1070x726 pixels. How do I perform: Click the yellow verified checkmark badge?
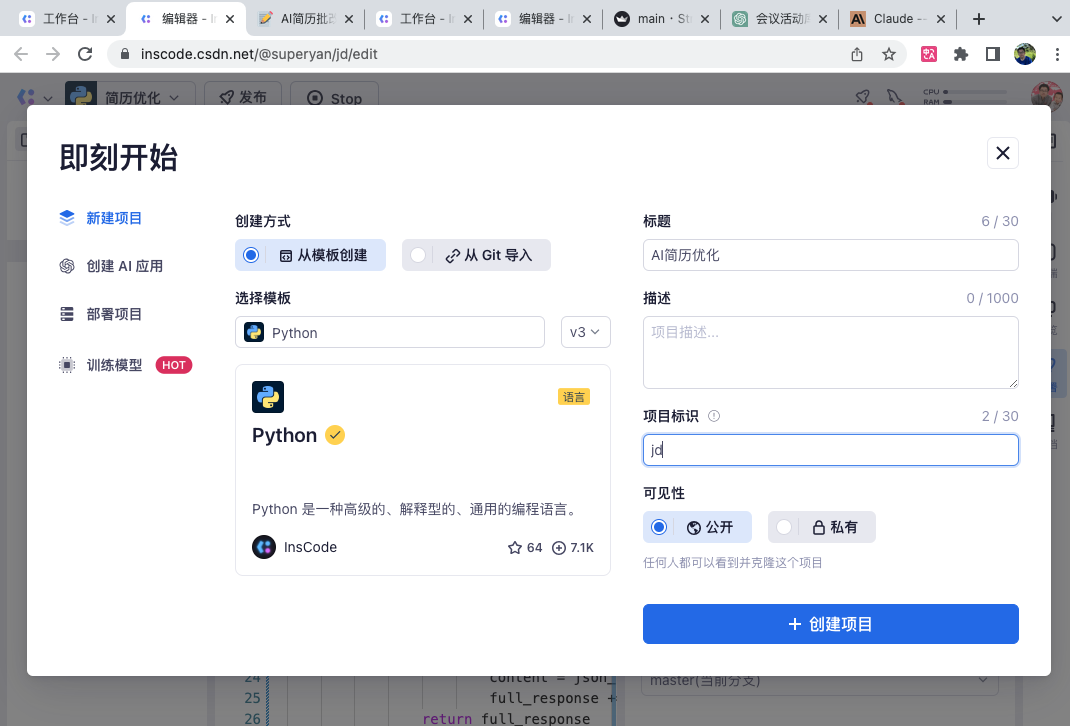point(335,435)
